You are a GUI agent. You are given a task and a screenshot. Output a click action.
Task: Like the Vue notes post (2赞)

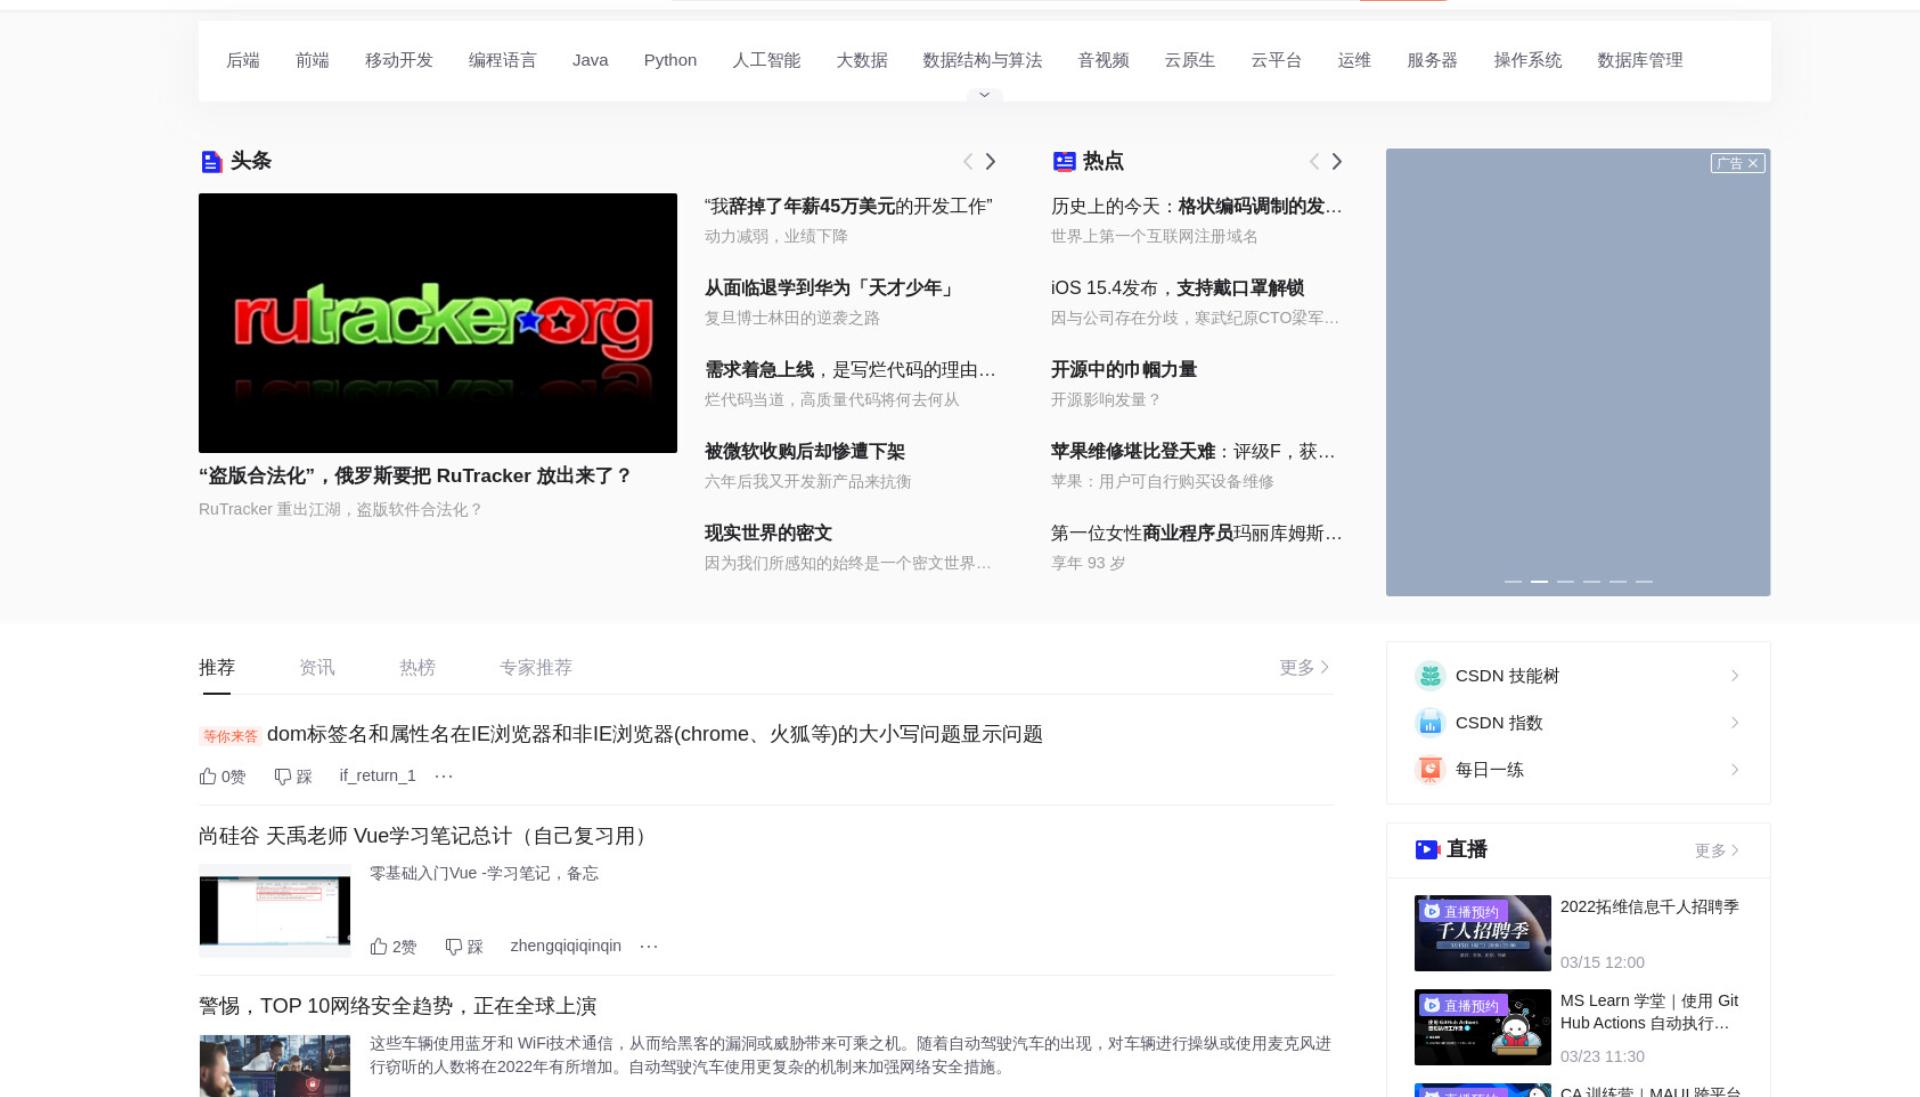(x=393, y=946)
